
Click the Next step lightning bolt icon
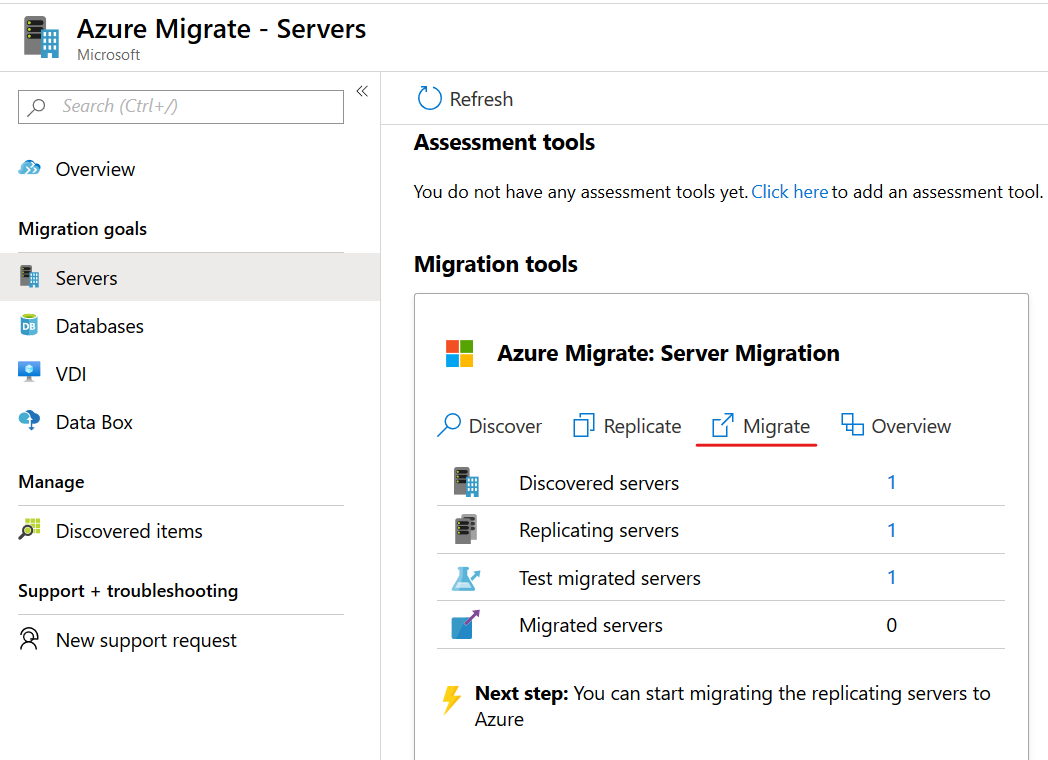(x=452, y=700)
